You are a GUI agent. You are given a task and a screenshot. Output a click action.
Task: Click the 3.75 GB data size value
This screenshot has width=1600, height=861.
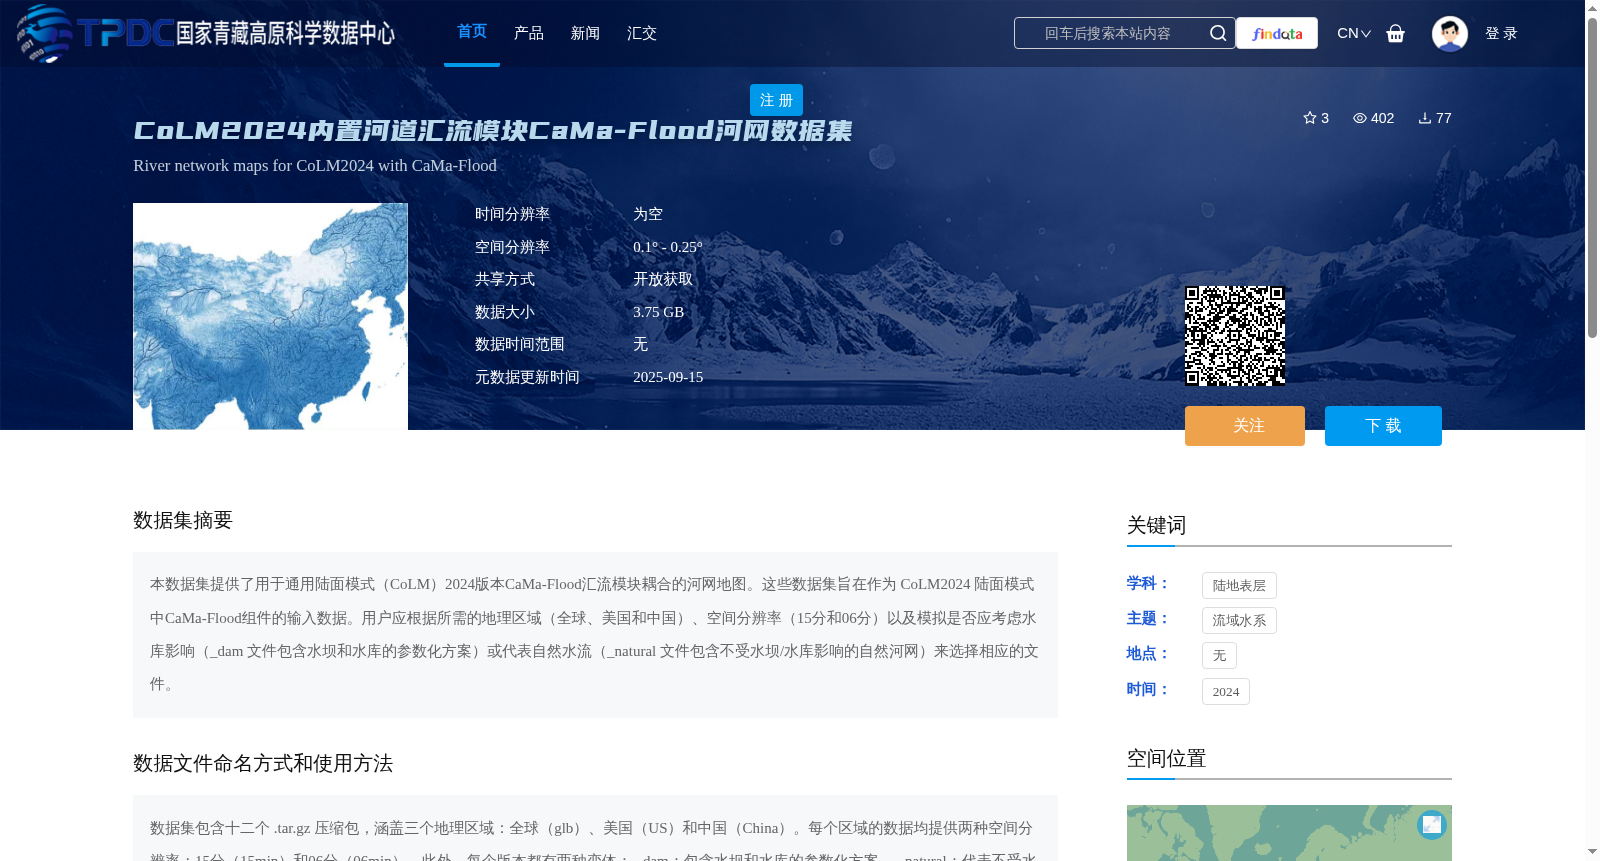[x=658, y=312]
